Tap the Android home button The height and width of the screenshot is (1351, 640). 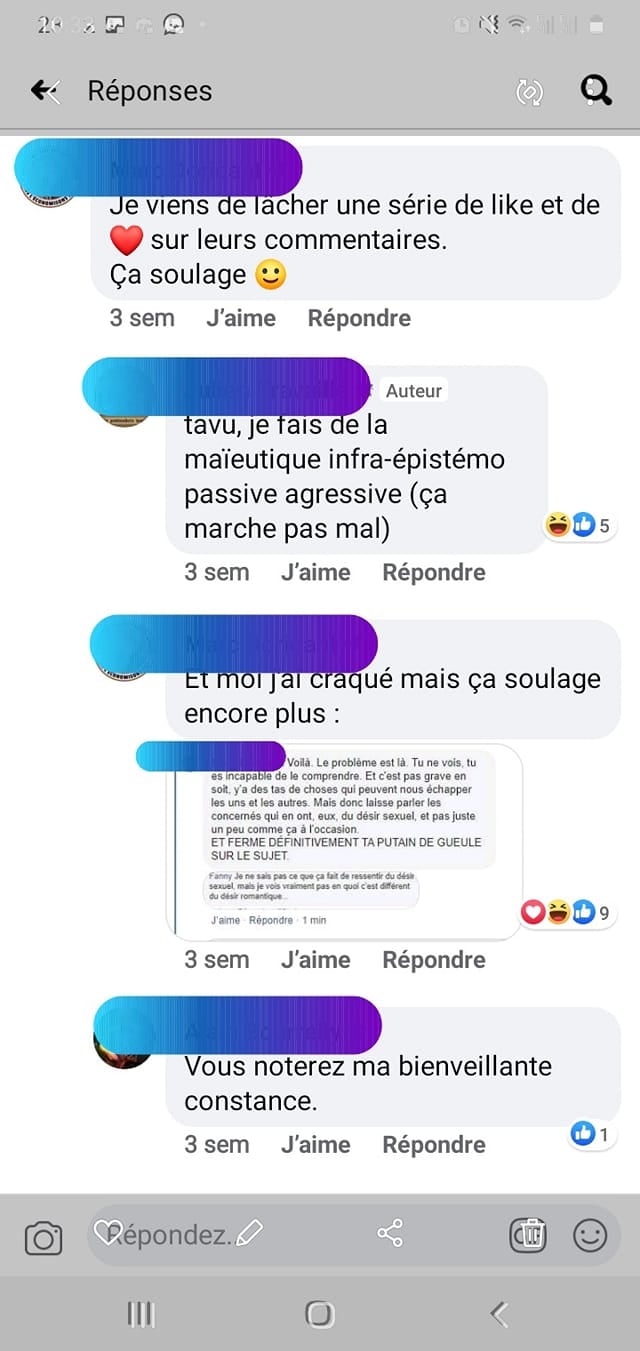pos(319,1314)
